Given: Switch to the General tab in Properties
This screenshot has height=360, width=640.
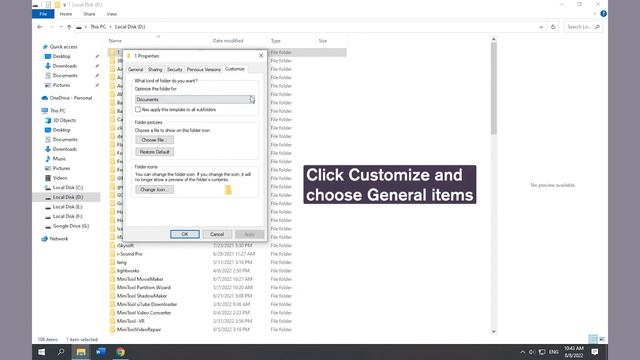Looking at the screenshot, I should (136, 69).
